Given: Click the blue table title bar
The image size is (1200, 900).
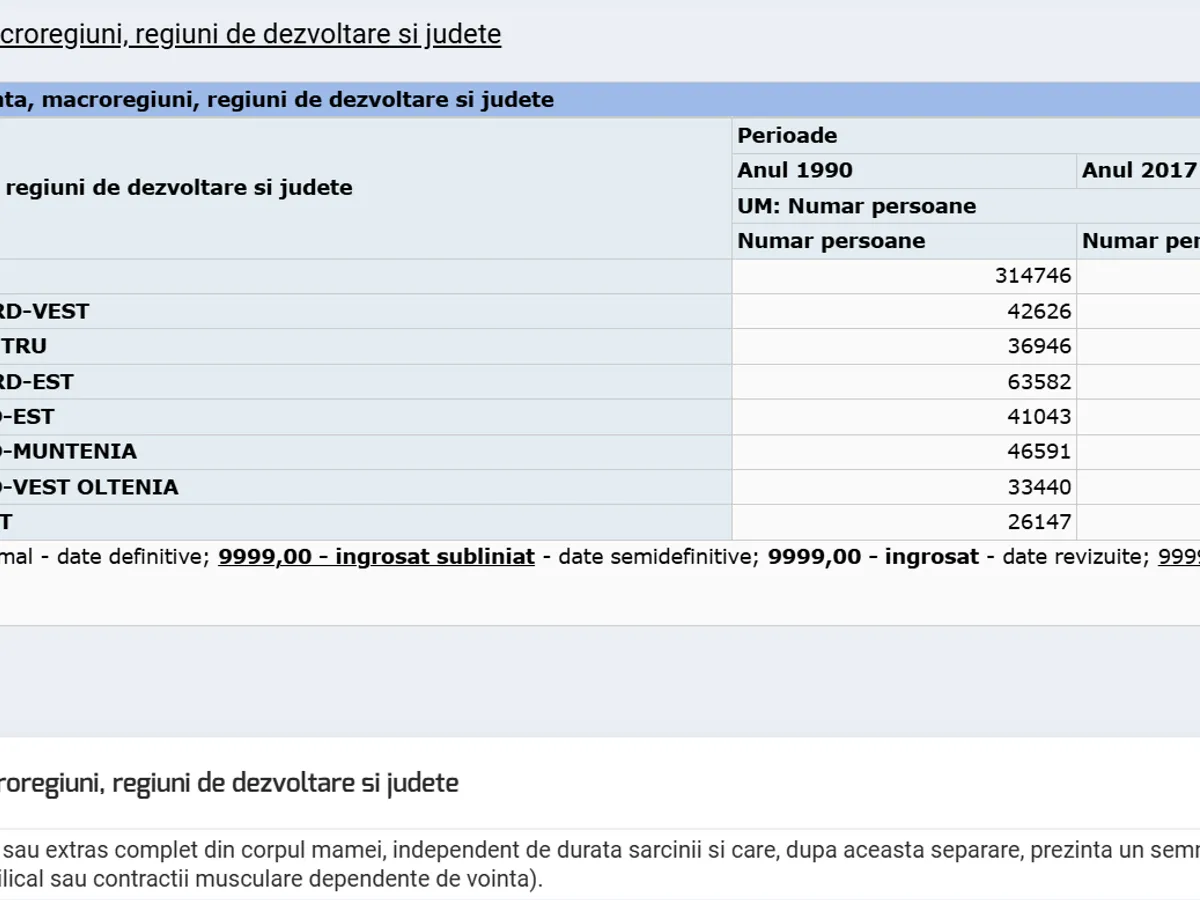Looking at the screenshot, I should click(600, 100).
